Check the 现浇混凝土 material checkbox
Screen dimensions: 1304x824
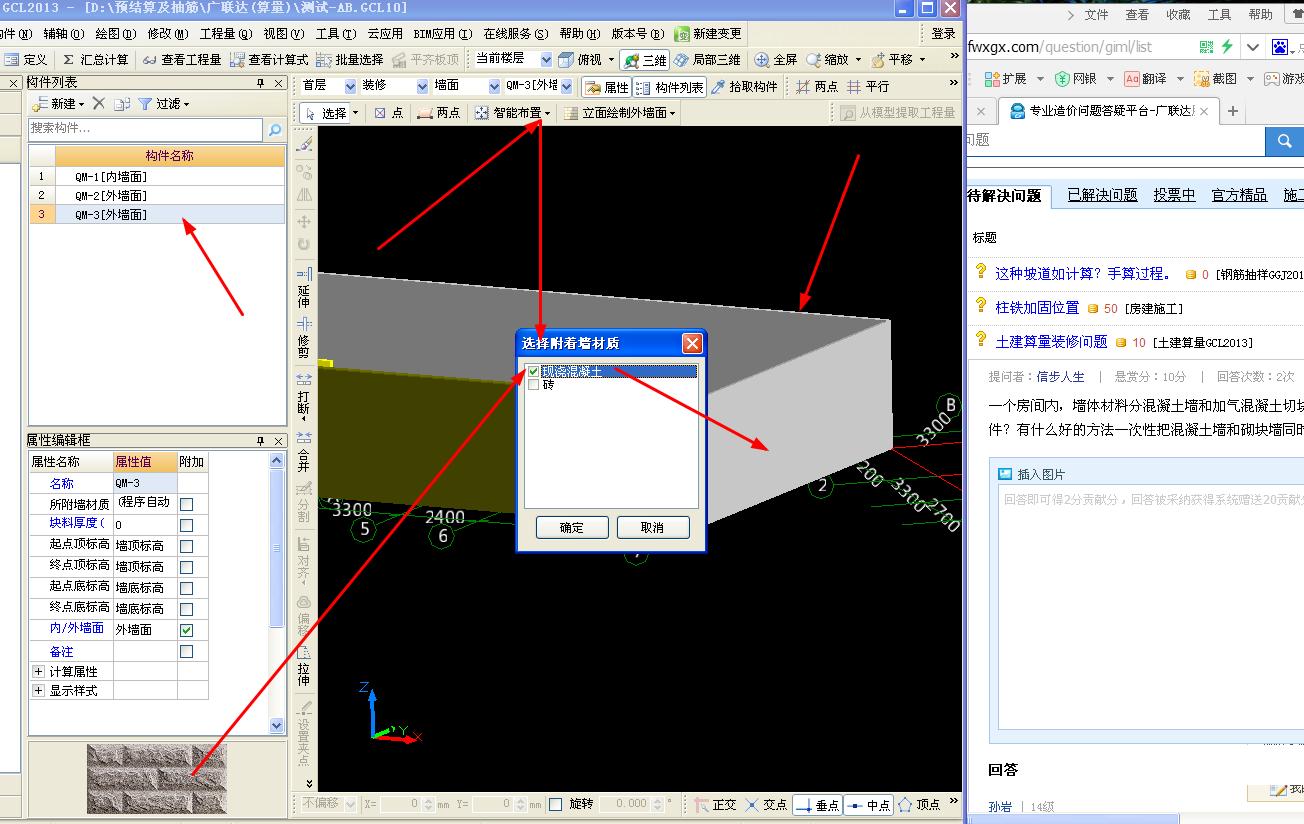pyautogui.click(x=533, y=371)
